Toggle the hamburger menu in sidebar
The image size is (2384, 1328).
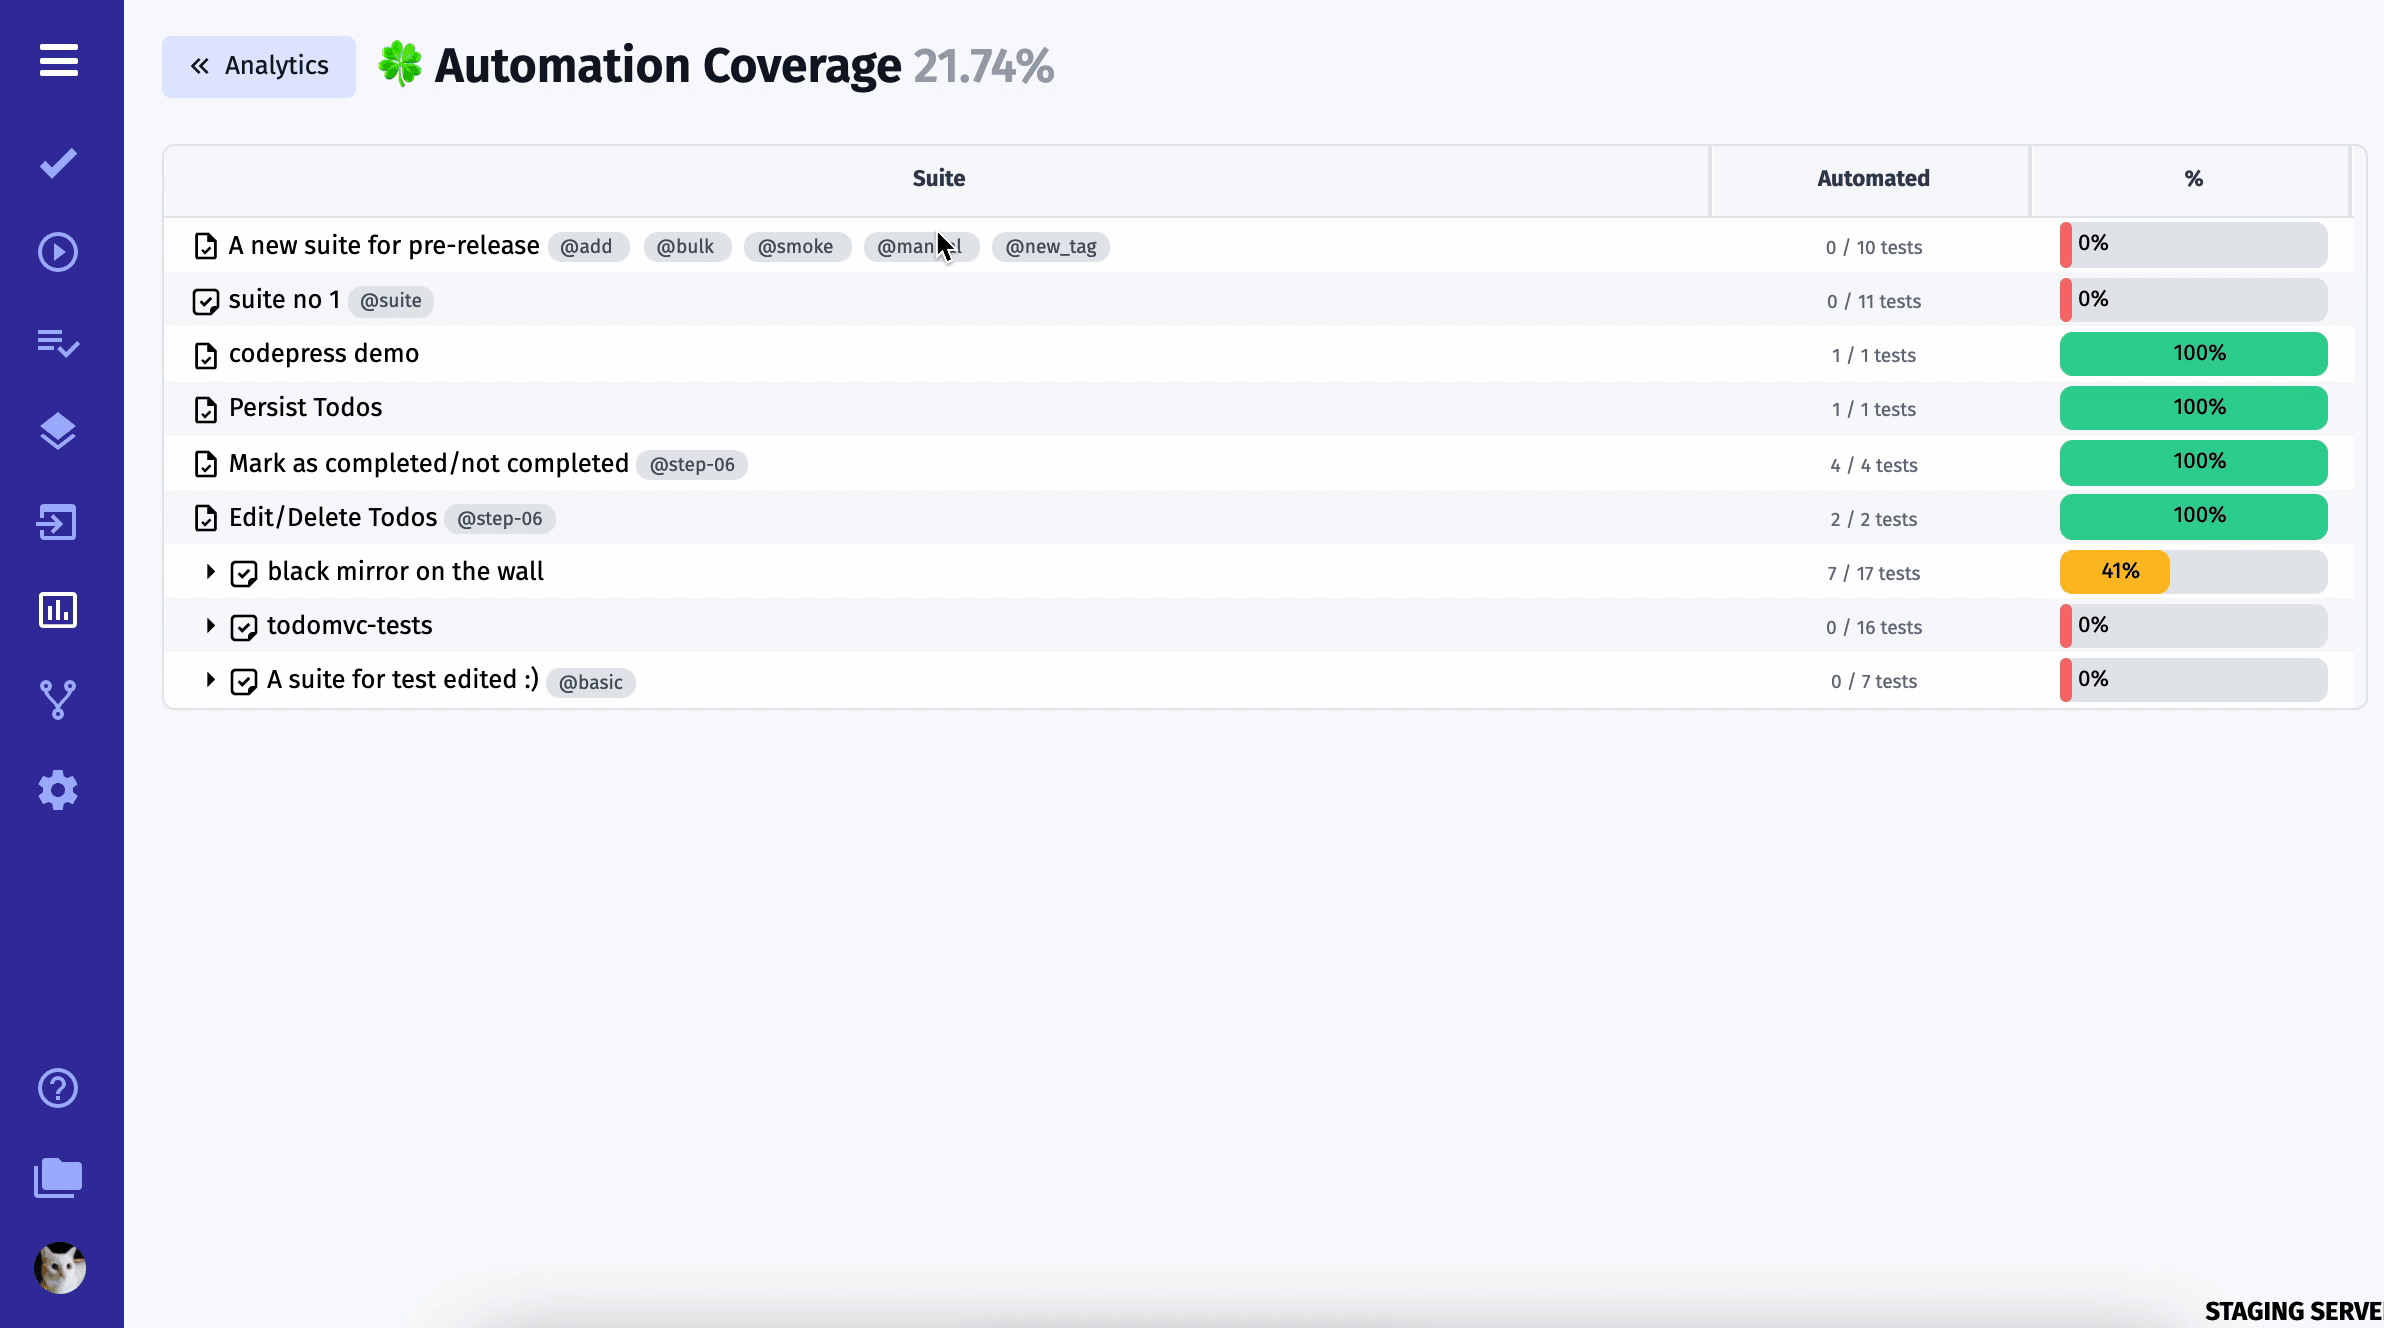(57, 61)
